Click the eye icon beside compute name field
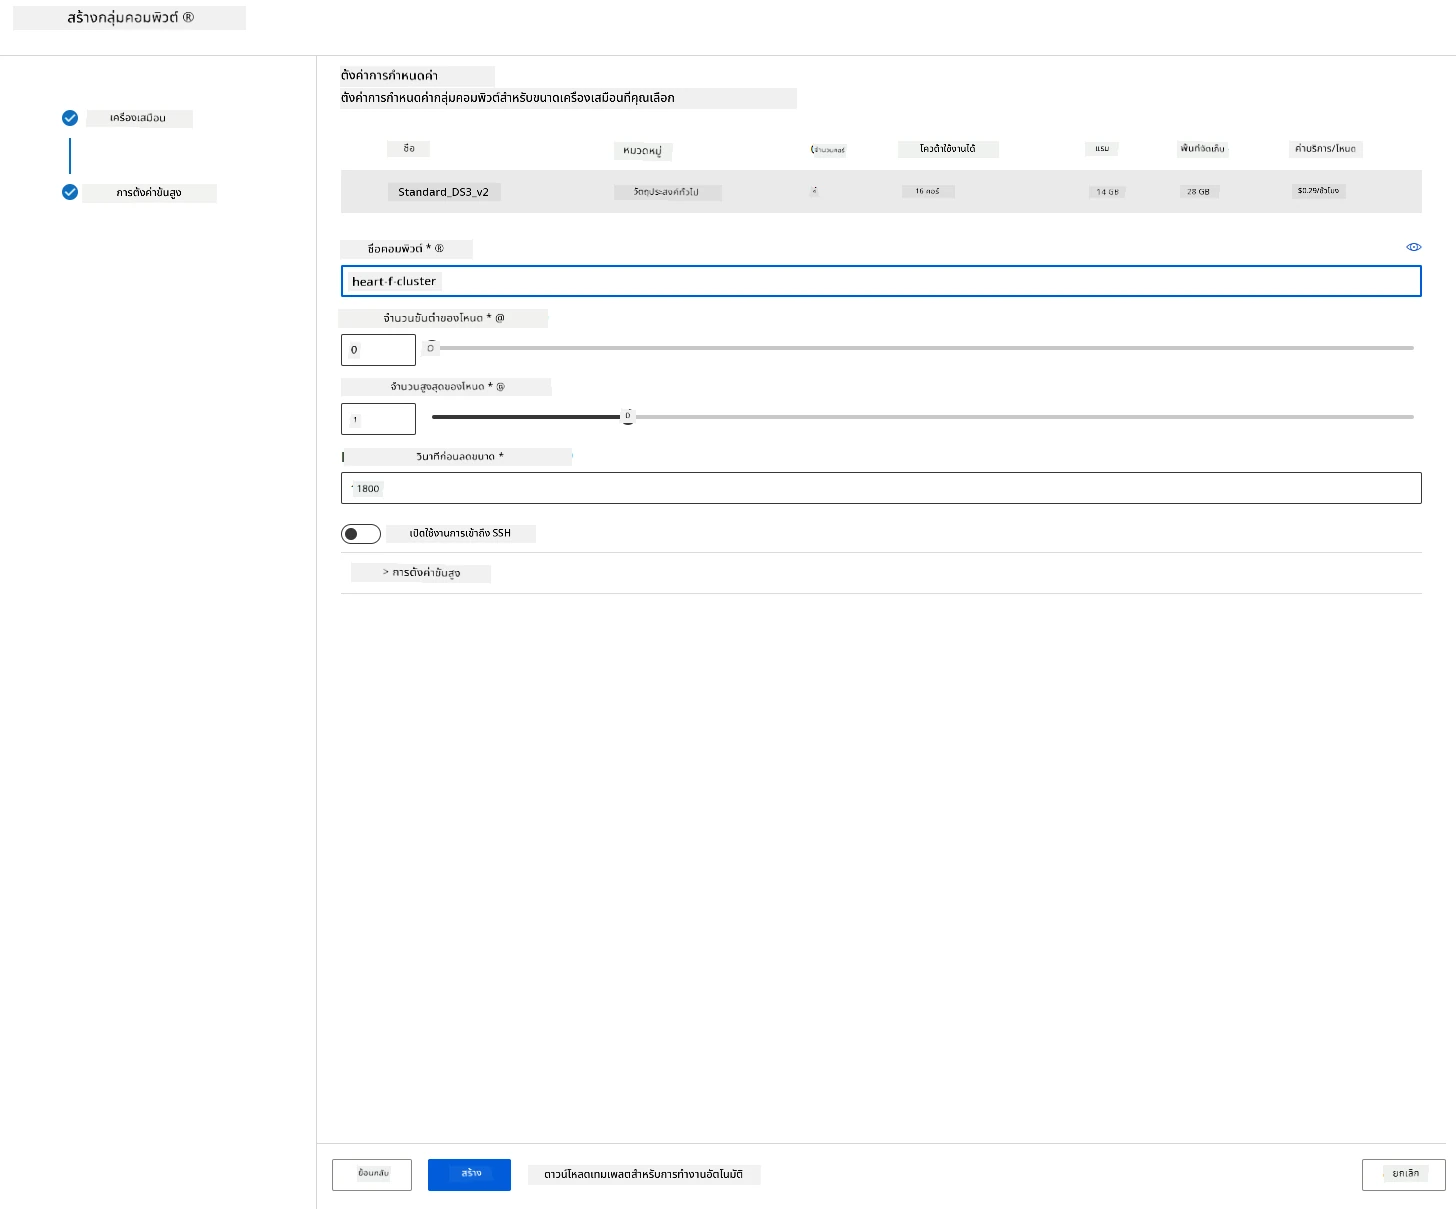 pyautogui.click(x=1413, y=247)
